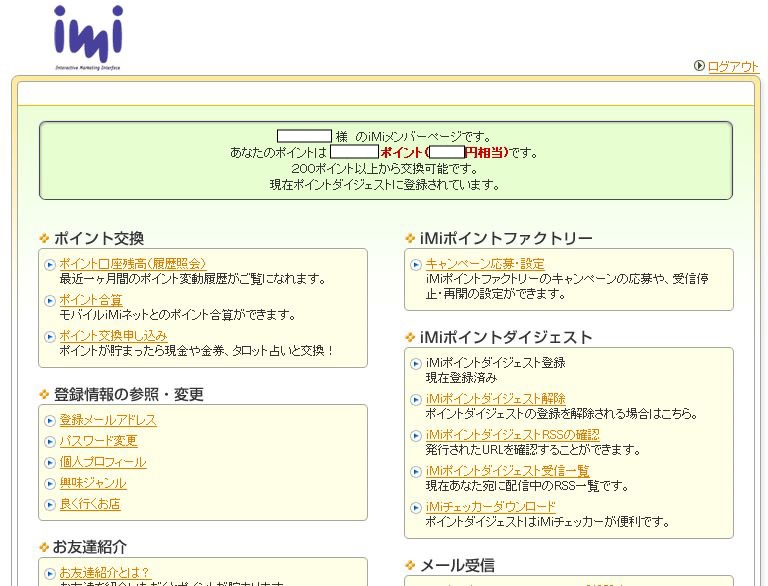
Task: Open iMiポイントダイジェスト解除 link
Action: pyautogui.click(x=495, y=398)
